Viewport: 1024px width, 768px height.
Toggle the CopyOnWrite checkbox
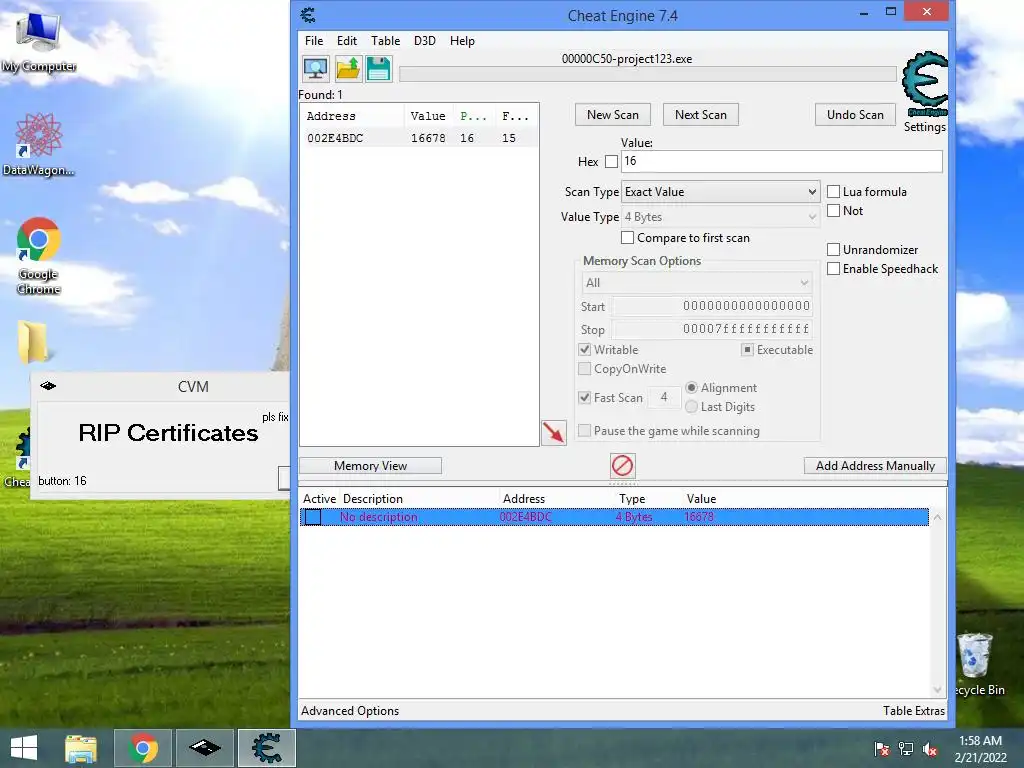(584, 368)
